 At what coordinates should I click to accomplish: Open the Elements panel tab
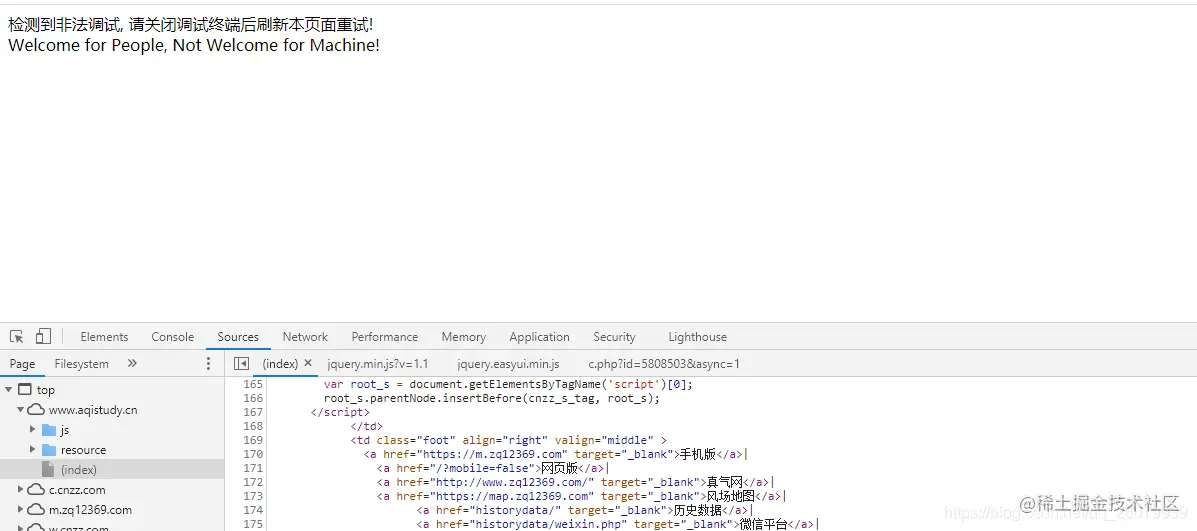104,336
